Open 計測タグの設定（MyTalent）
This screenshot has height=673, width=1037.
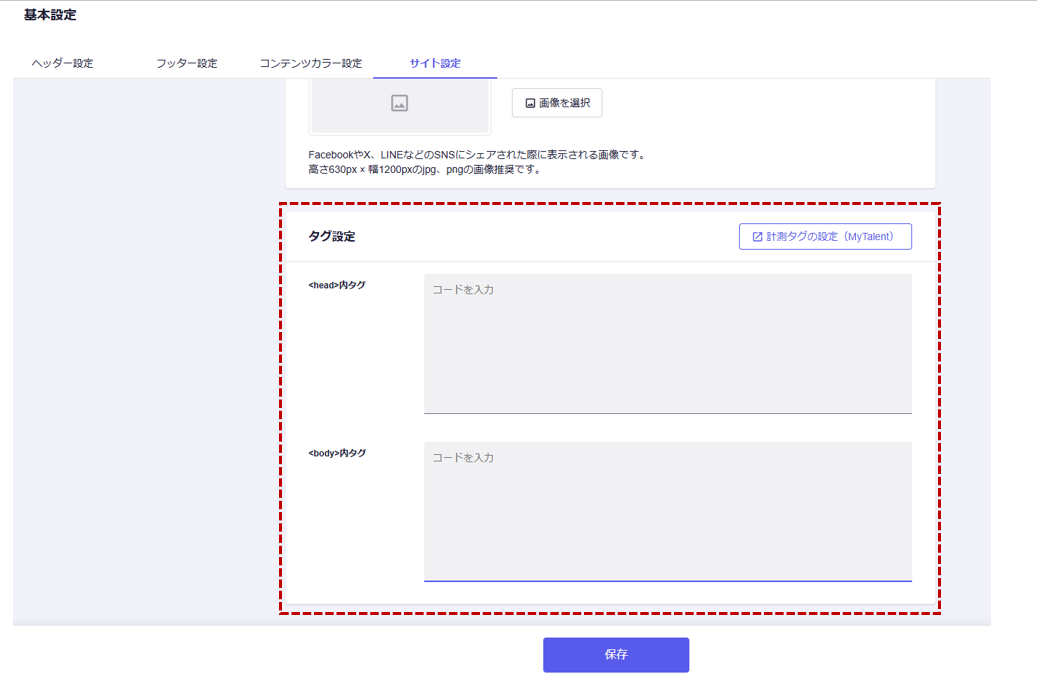(825, 237)
